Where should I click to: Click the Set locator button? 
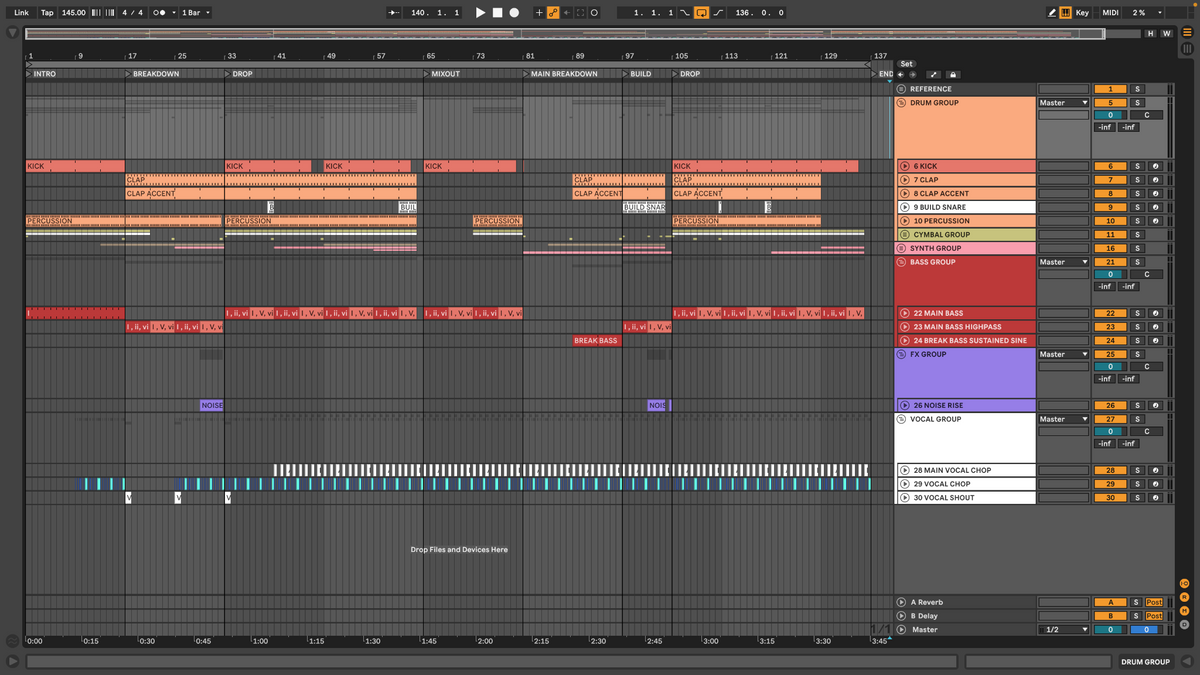906,63
